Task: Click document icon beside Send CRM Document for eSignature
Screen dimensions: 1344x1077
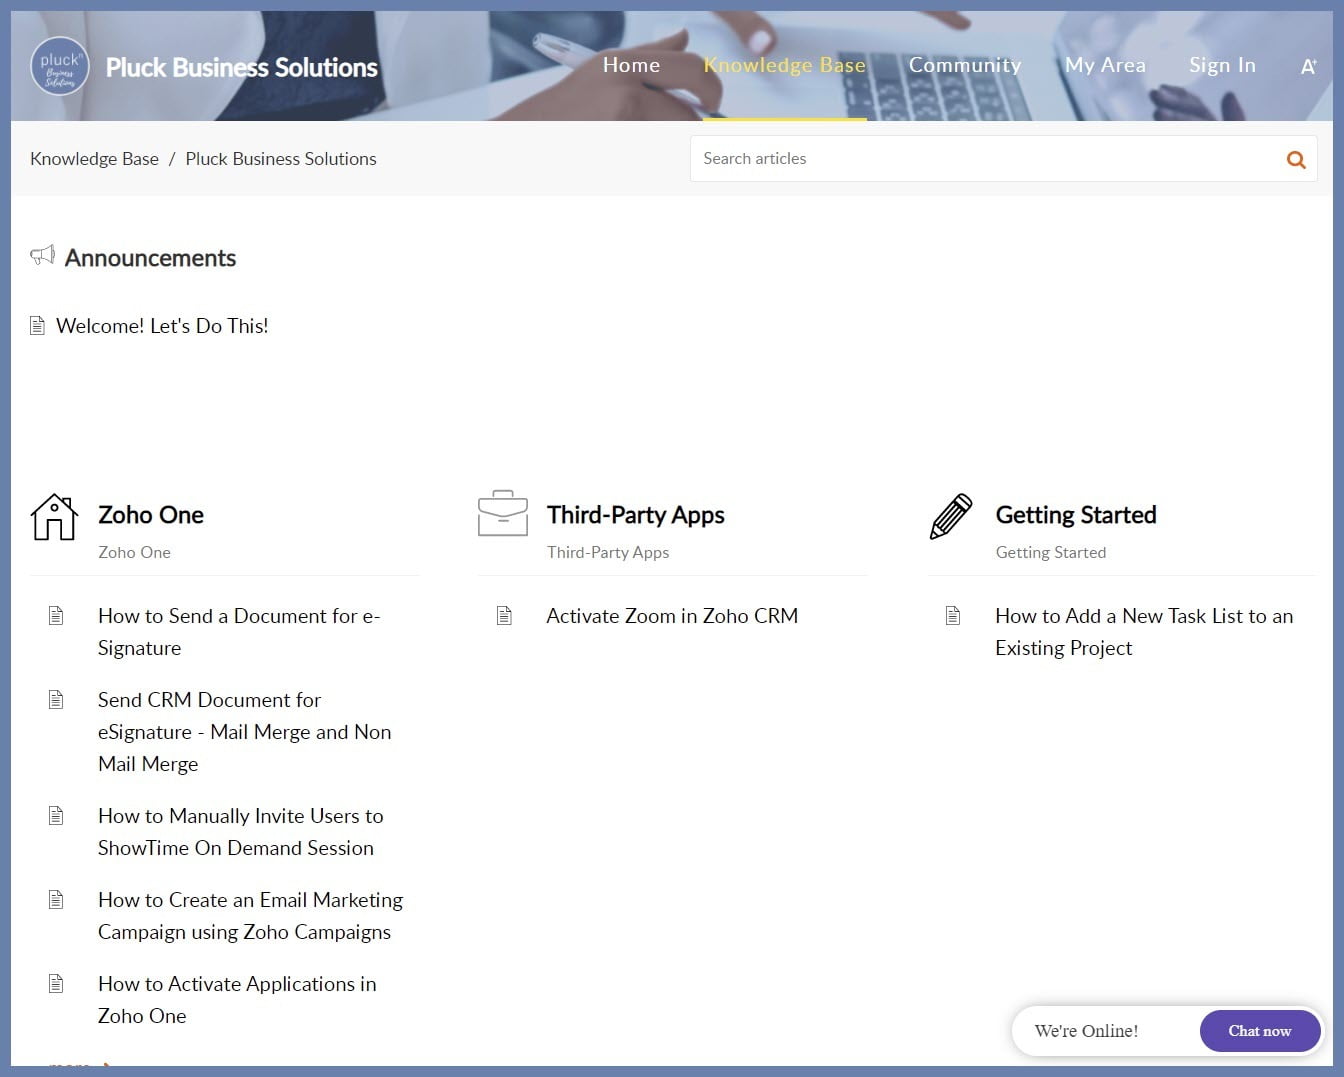Action: [56, 700]
